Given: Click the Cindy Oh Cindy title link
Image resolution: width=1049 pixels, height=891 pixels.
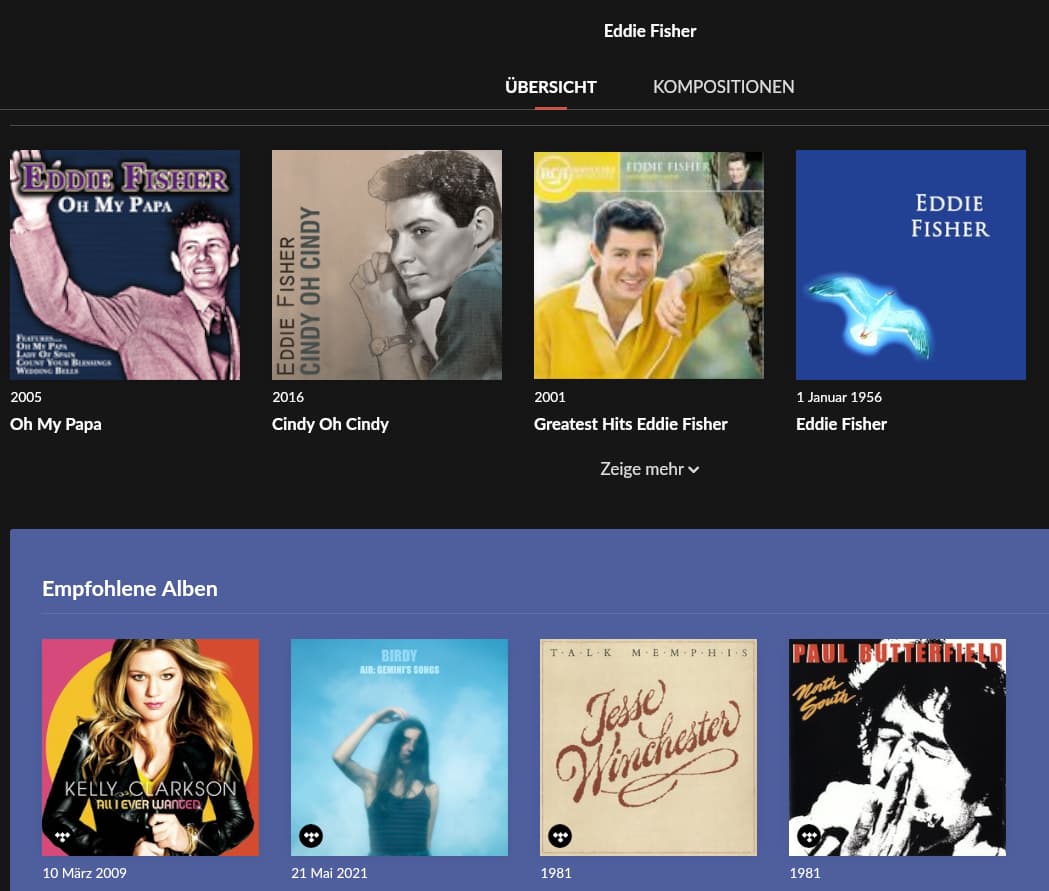Looking at the screenshot, I should pos(330,424).
